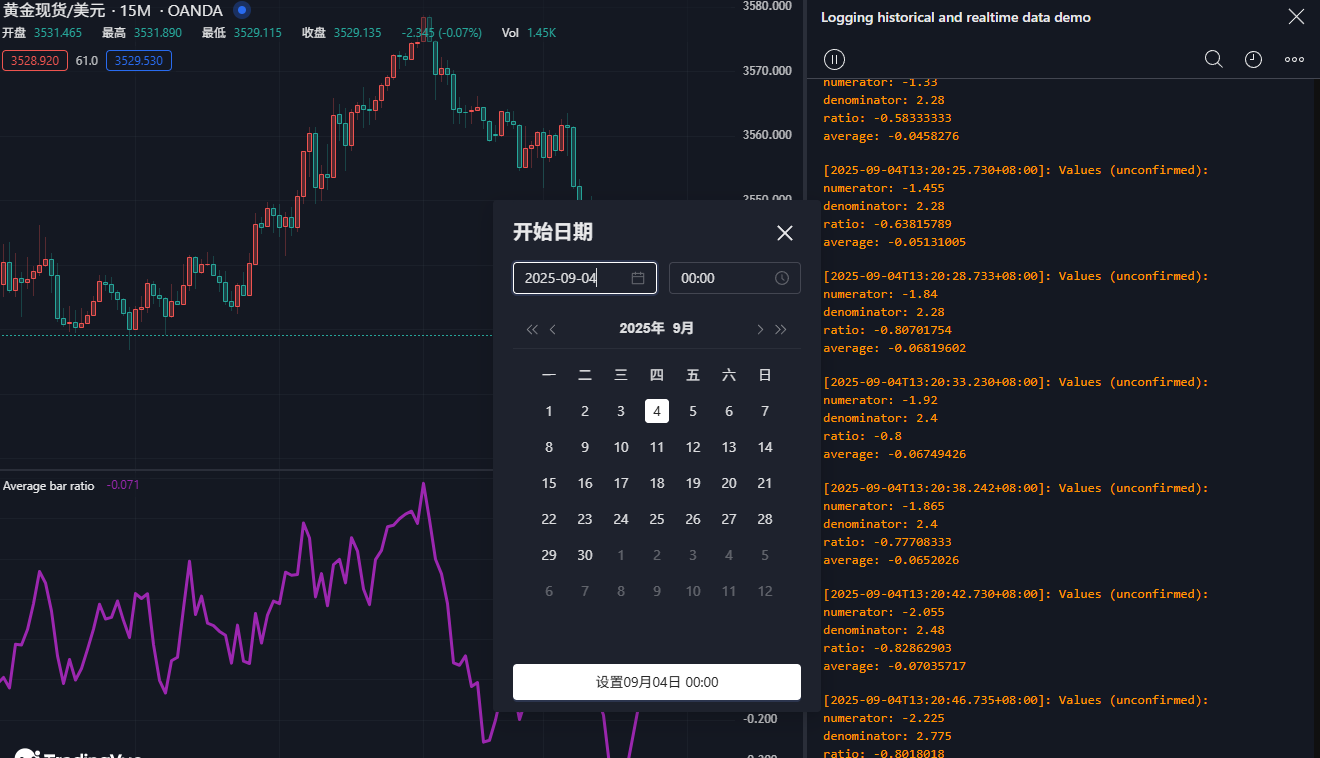This screenshot has height=758, width=1320.
Task: Go to previous month in calendar
Action: click(553, 329)
